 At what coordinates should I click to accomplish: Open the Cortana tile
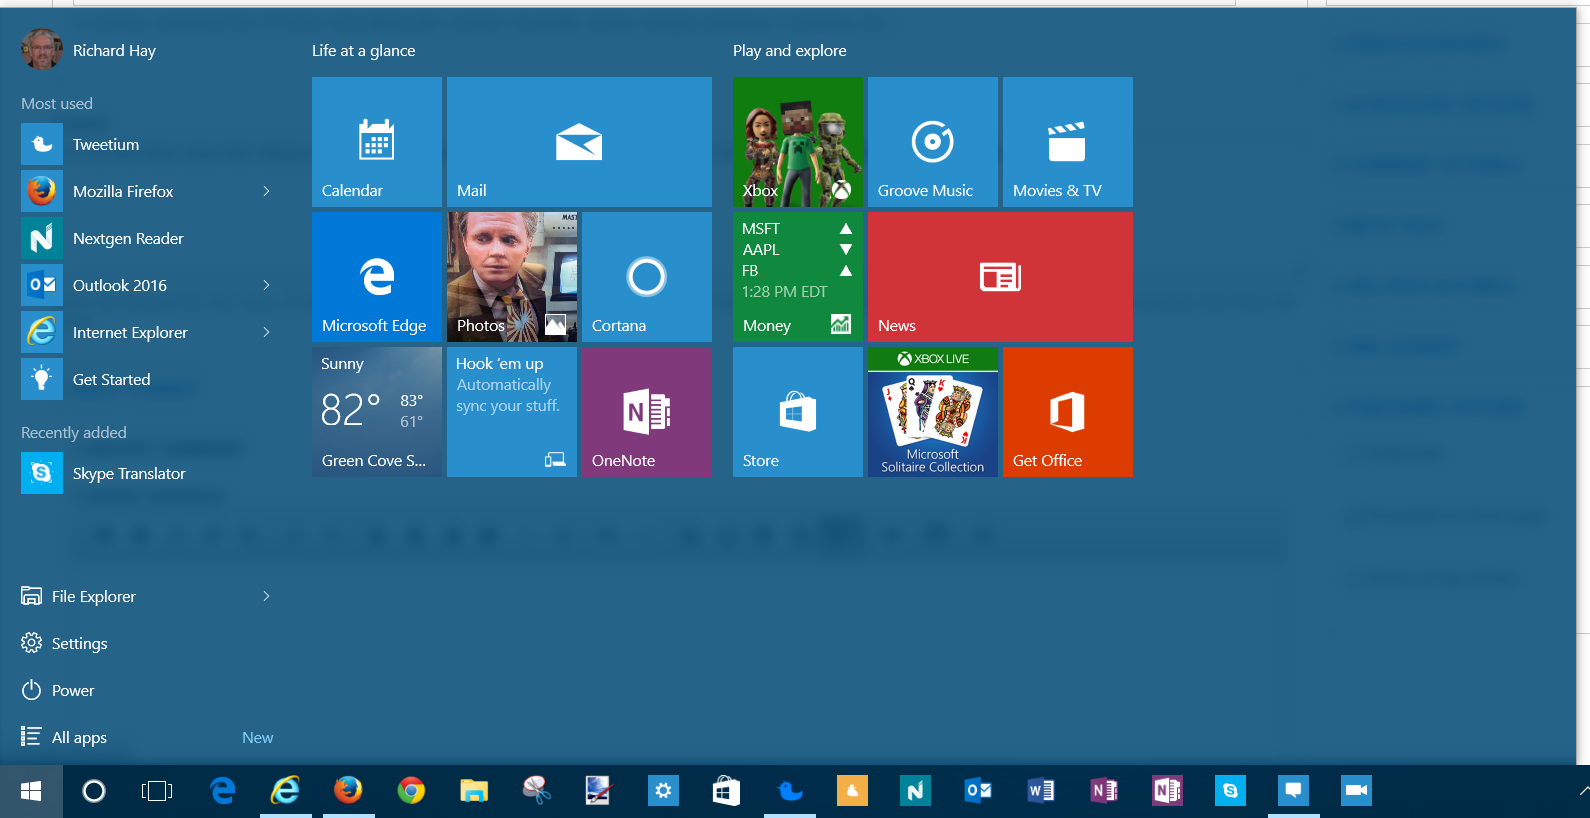coord(646,277)
